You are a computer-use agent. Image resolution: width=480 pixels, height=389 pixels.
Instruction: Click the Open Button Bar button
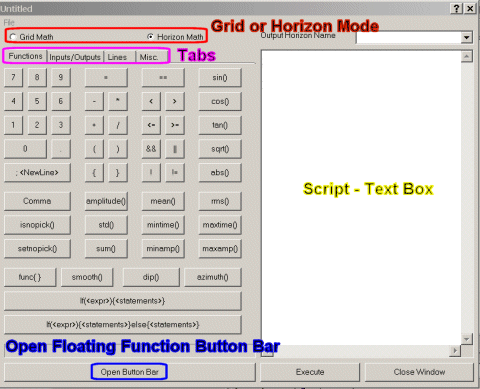129,372
